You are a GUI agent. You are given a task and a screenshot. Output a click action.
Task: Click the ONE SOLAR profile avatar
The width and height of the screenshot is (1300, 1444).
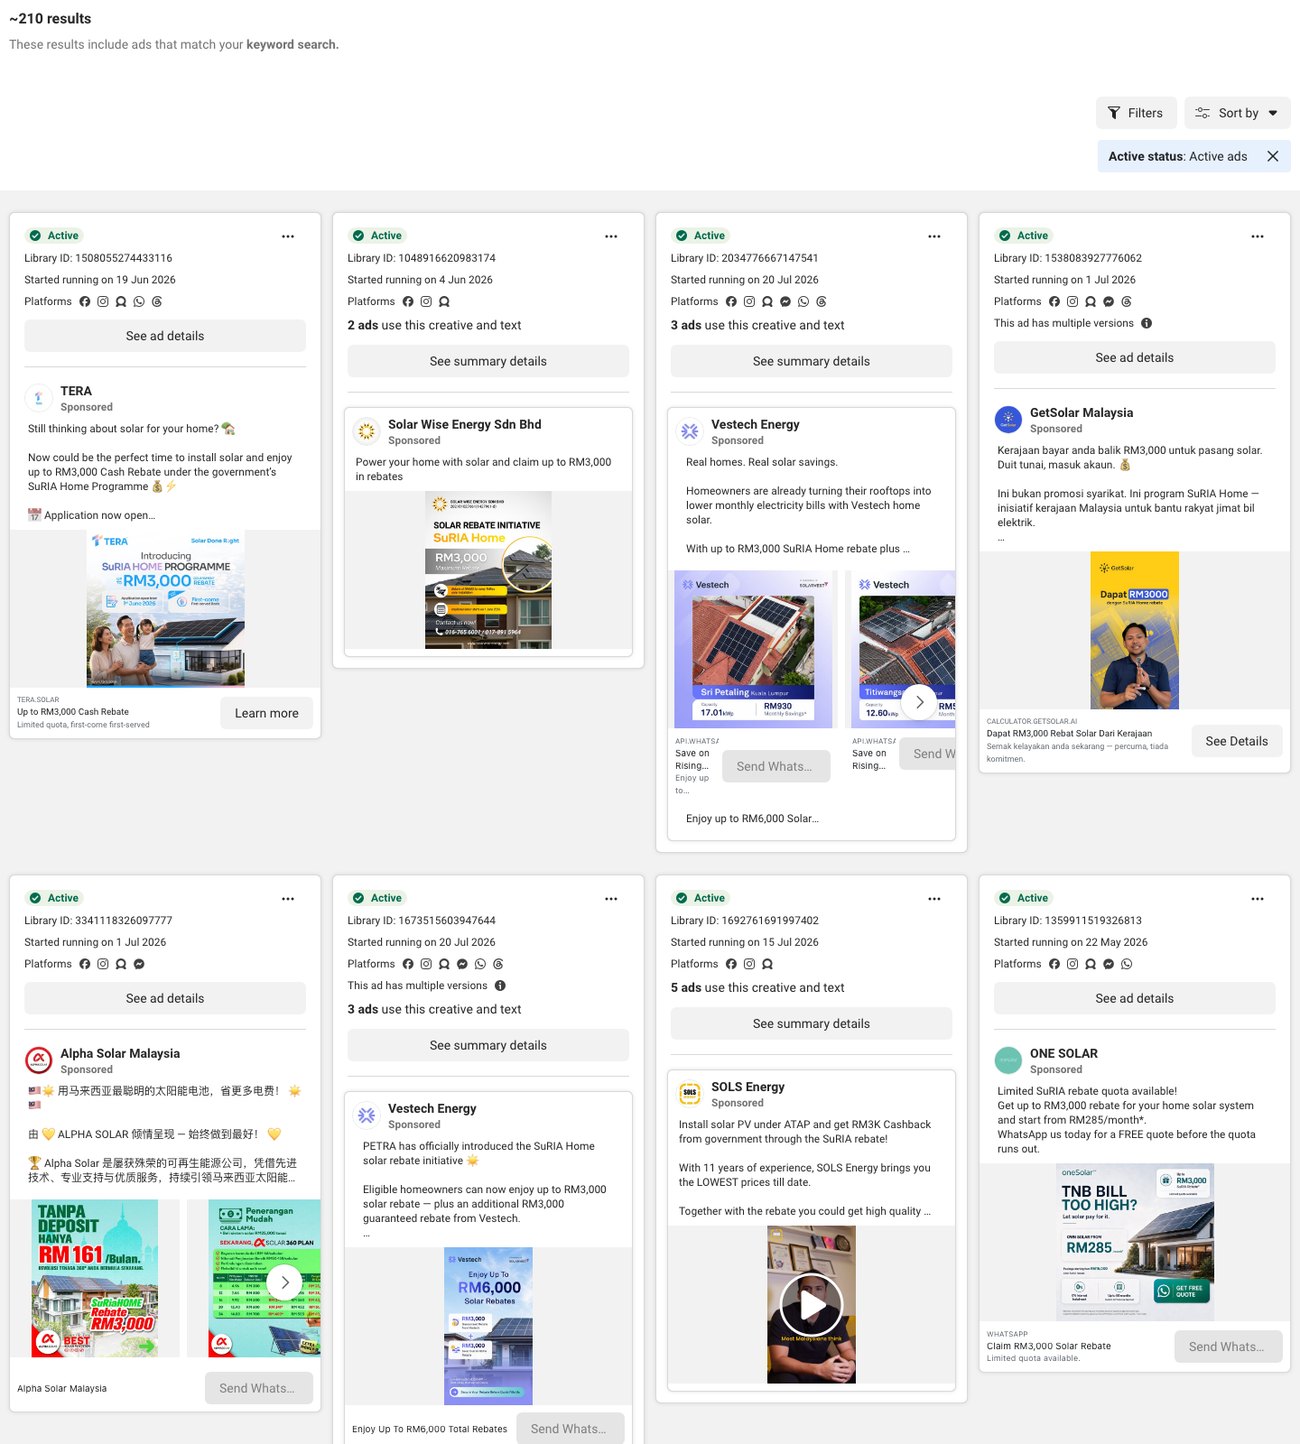tap(1008, 1060)
